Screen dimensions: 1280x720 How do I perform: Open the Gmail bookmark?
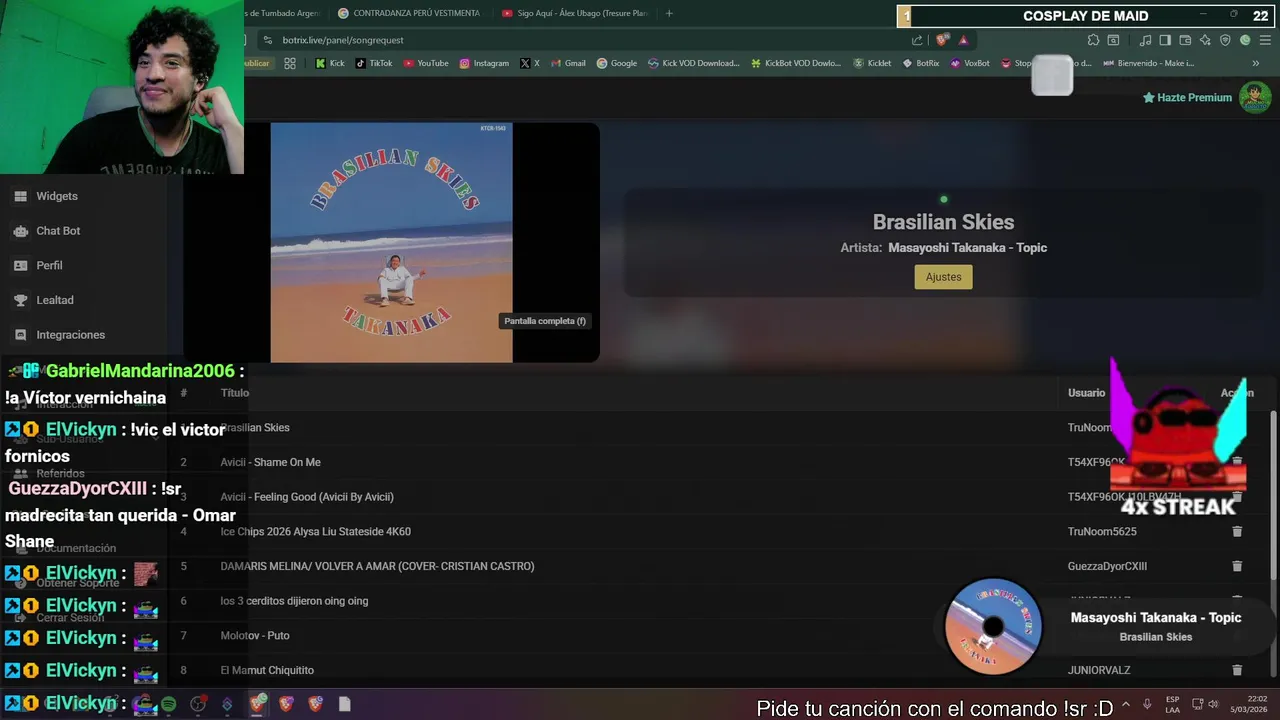coord(568,63)
